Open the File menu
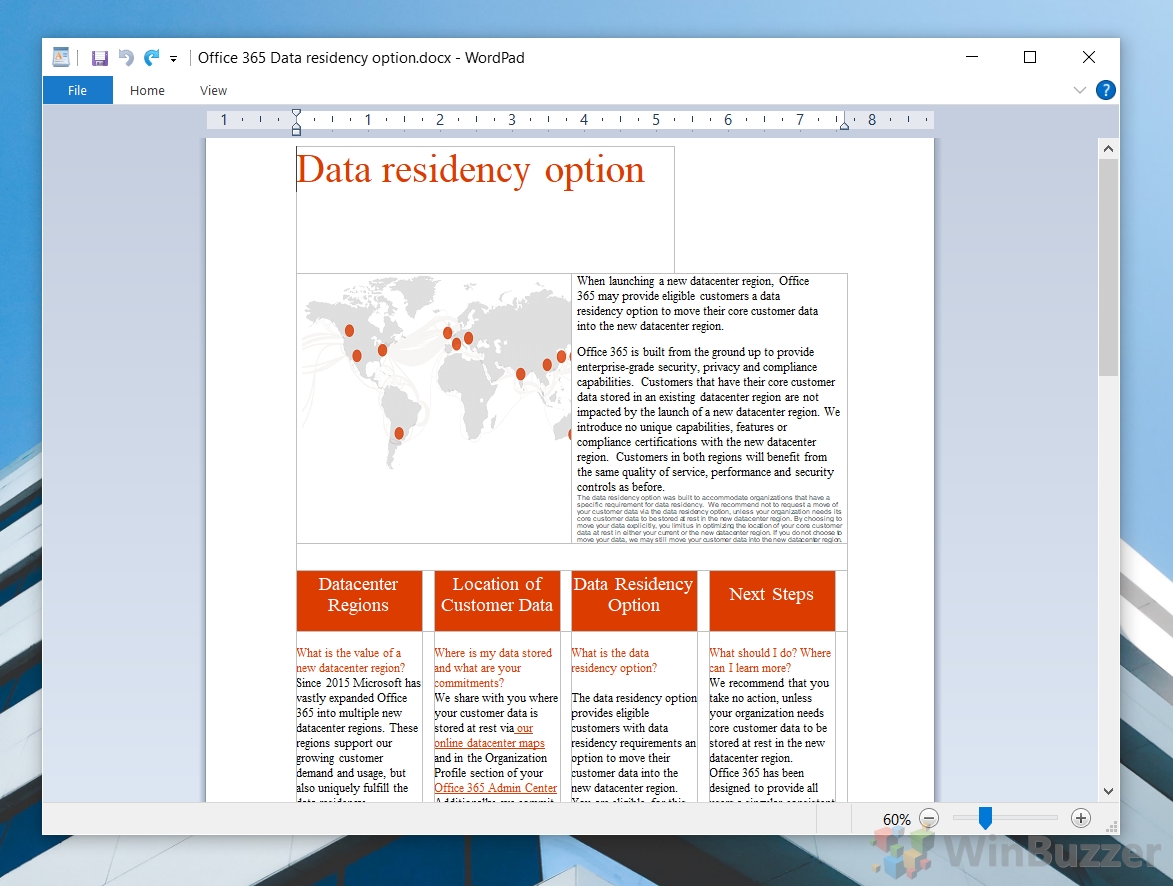The image size is (1173, 886). point(77,90)
